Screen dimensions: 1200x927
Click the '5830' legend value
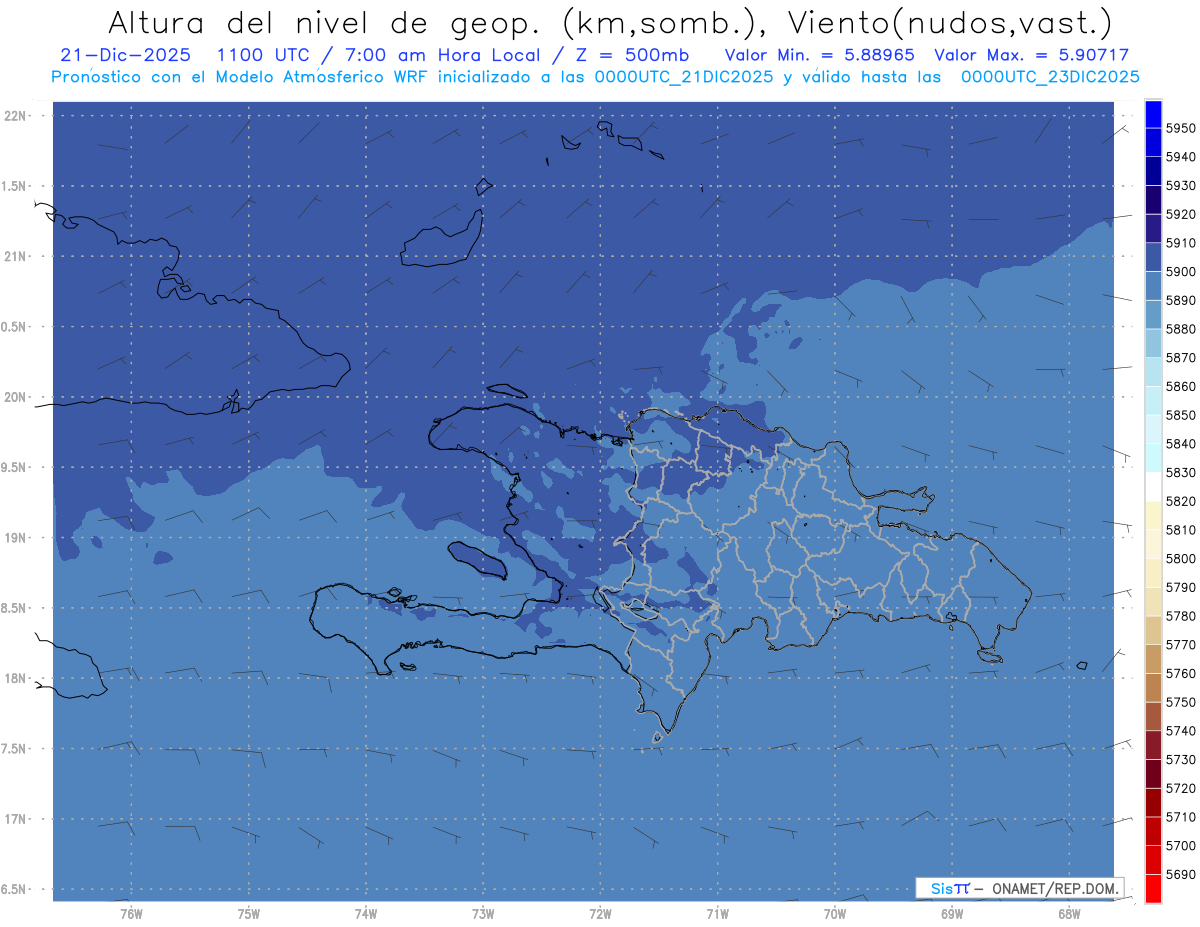point(1180,473)
